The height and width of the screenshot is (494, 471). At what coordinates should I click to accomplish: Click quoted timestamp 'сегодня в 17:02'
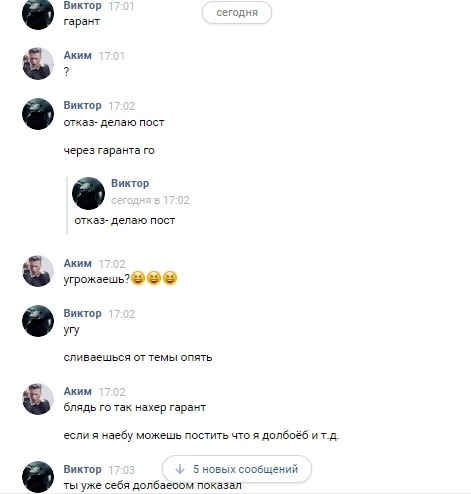pyautogui.click(x=150, y=200)
